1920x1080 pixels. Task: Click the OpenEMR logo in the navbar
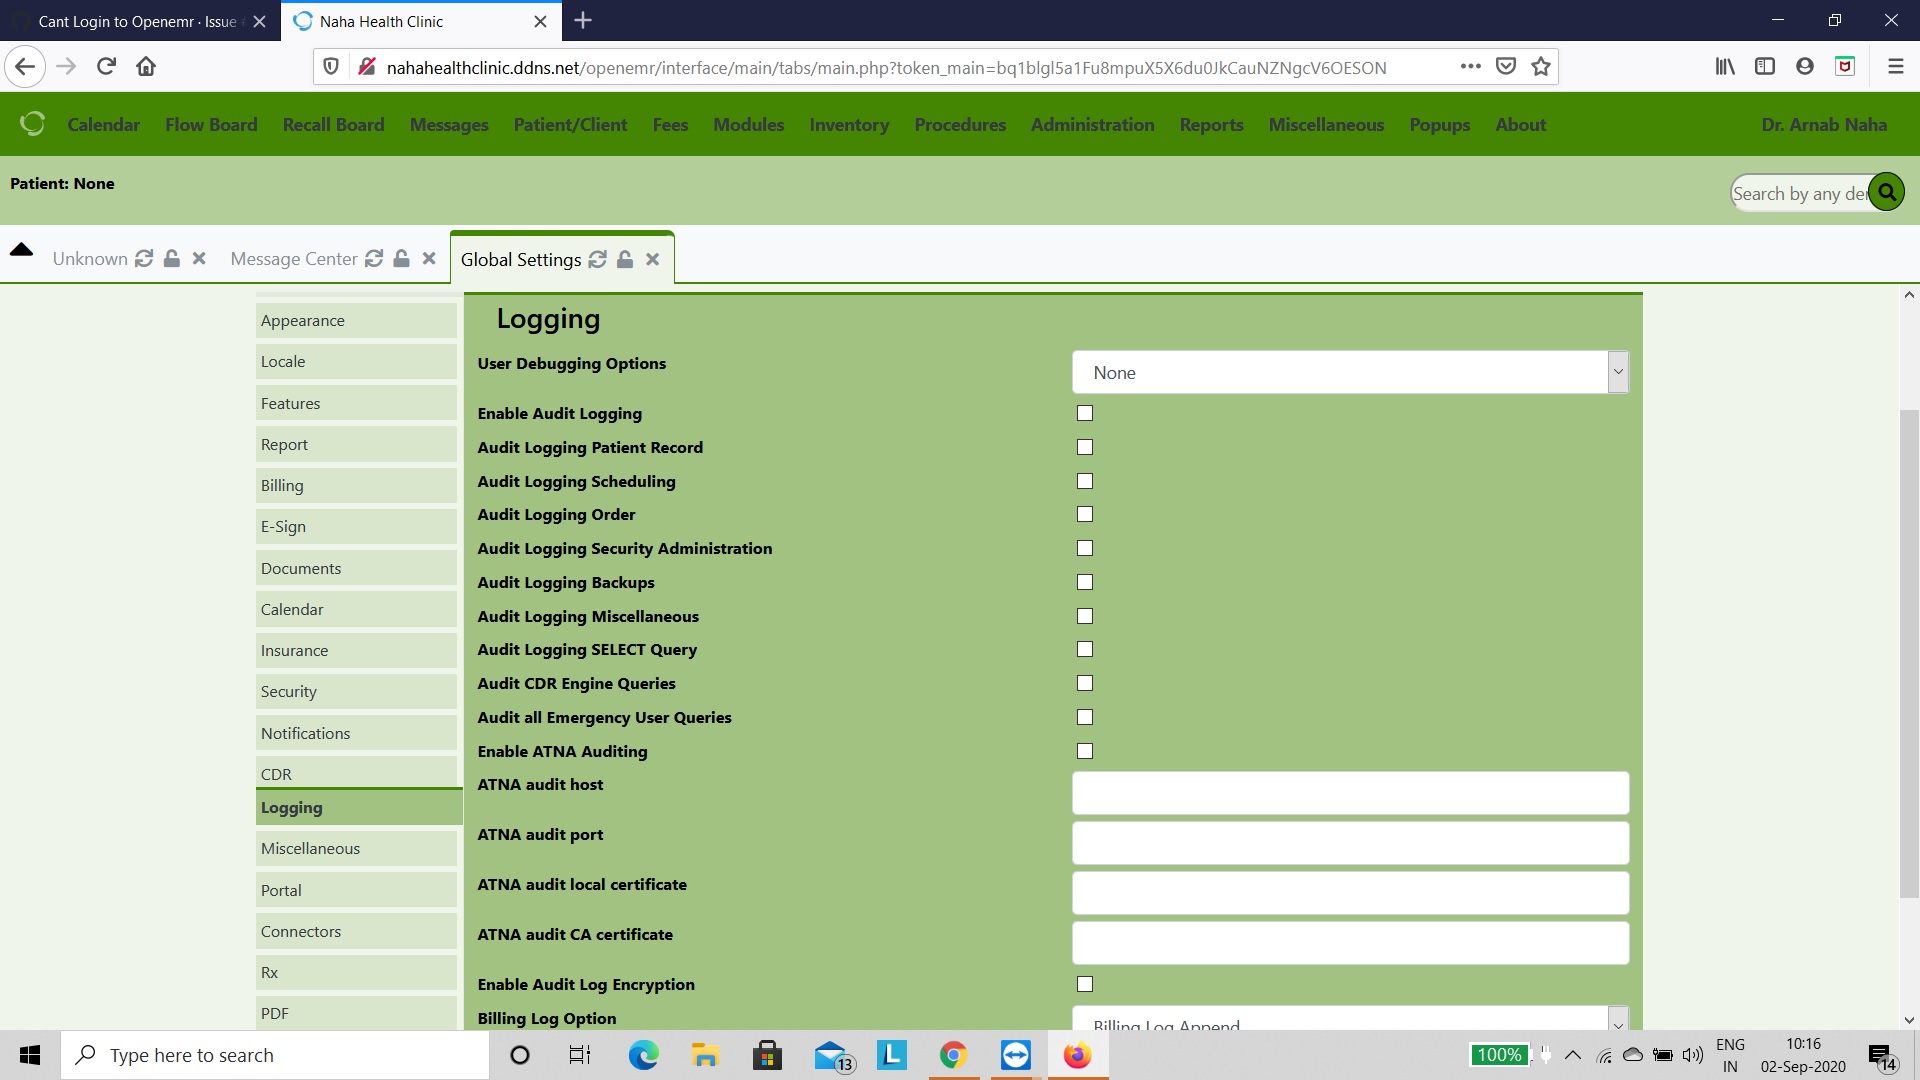(x=32, y=123)
